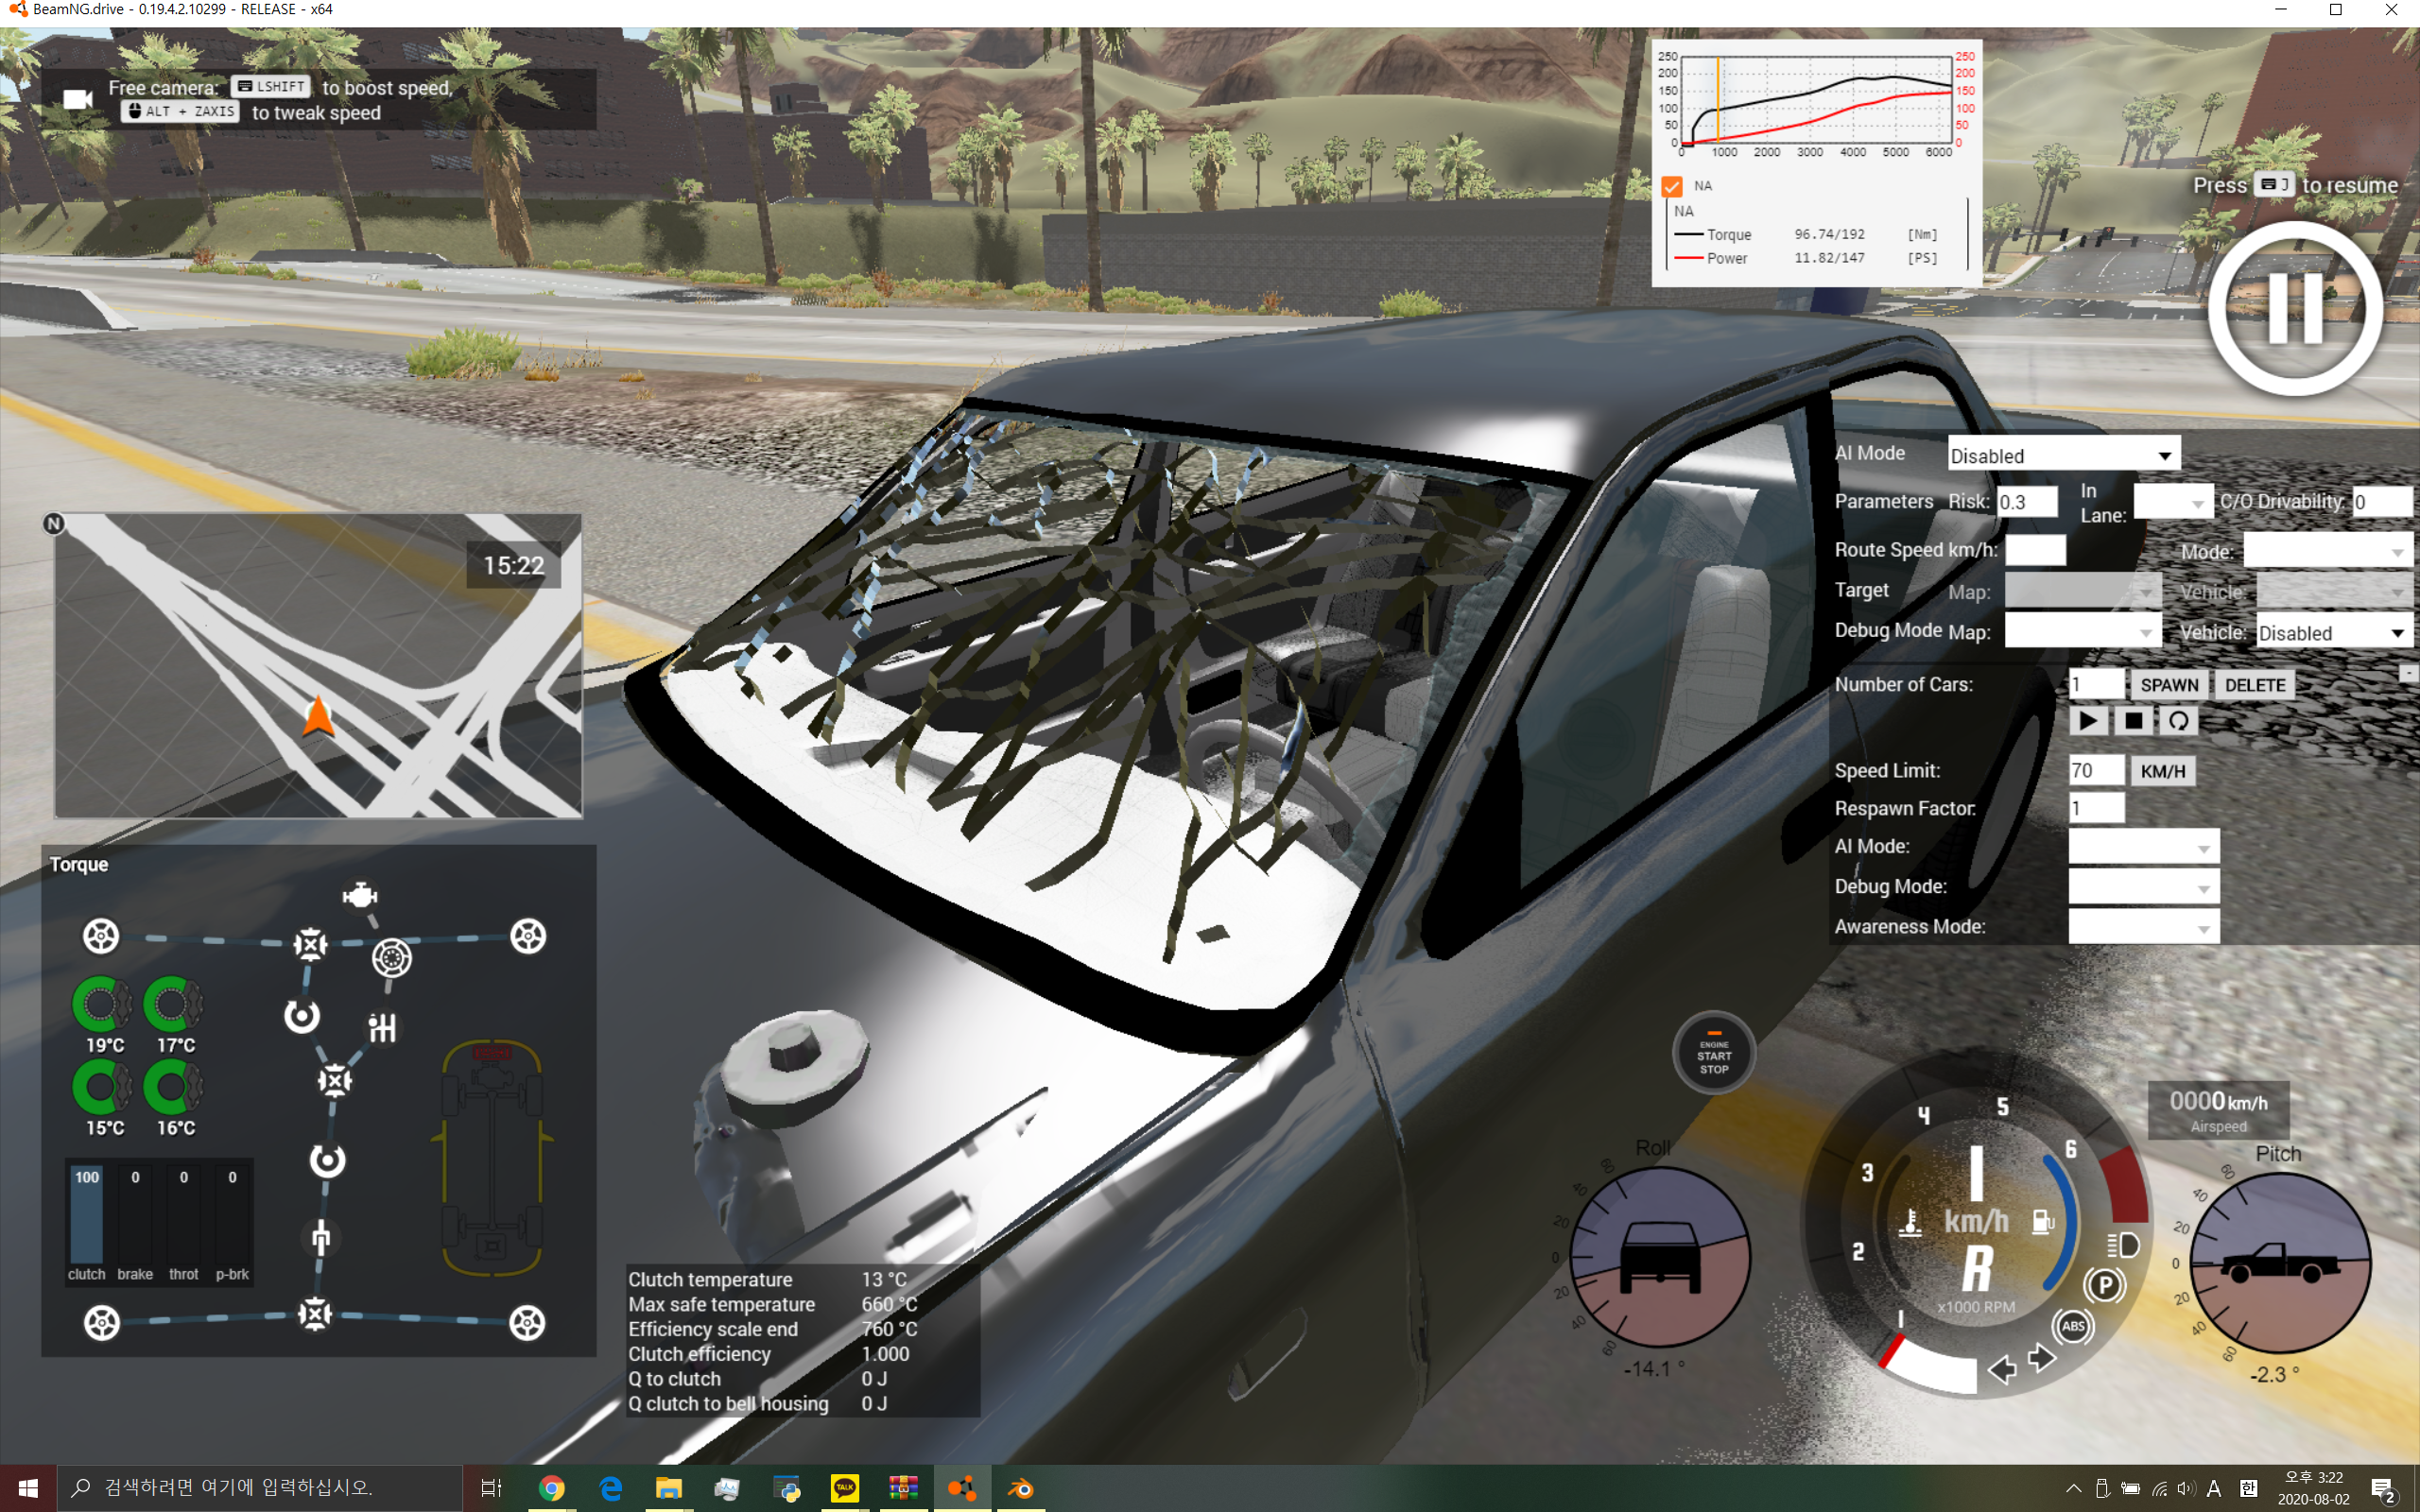The height and width of the screenshot is (1512, 2420).
Task: Open the top AI Mode Disabled dropdown
Action: [x=2063, y=455]
